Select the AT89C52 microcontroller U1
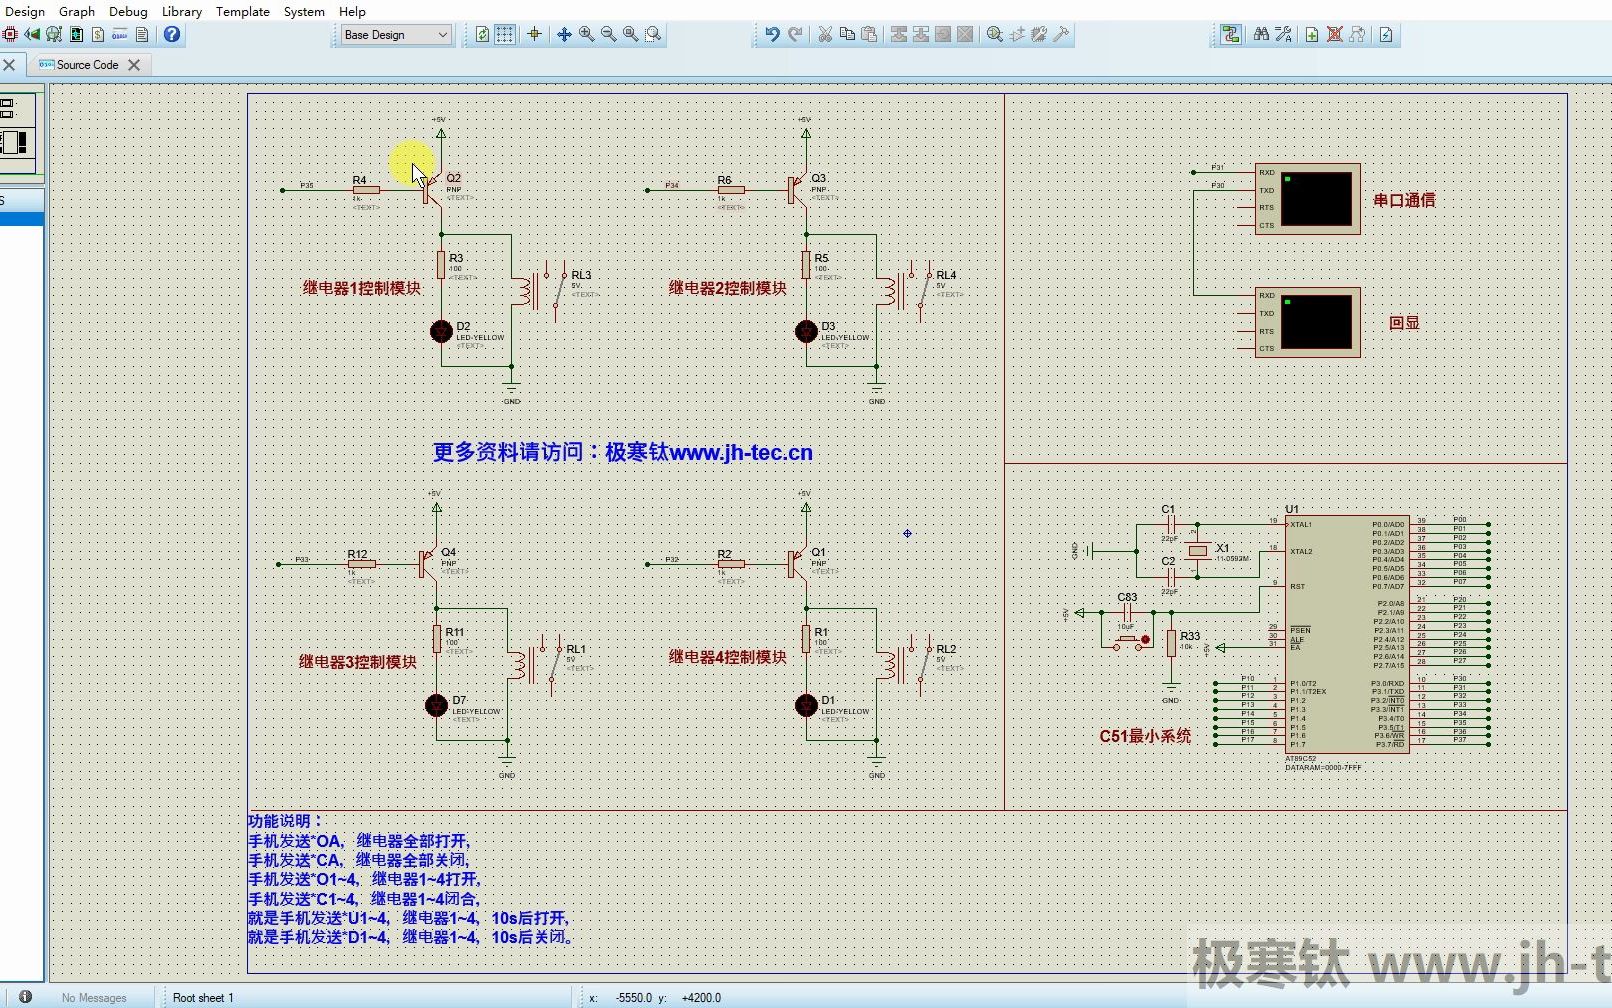Image resolution: width=1612 pixels, height=1008 pixels. (1345, 630)
